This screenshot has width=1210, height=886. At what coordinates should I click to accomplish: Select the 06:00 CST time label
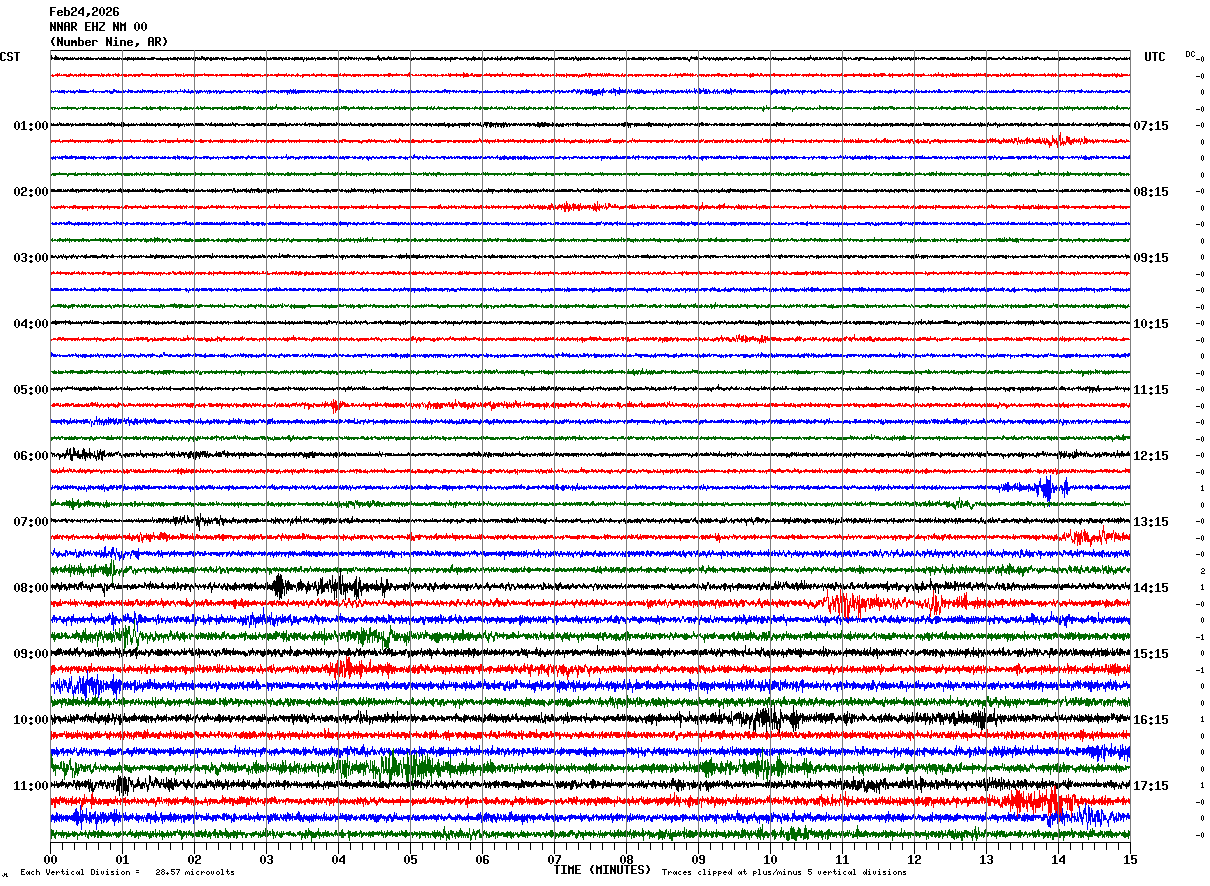tap(31, 456)
